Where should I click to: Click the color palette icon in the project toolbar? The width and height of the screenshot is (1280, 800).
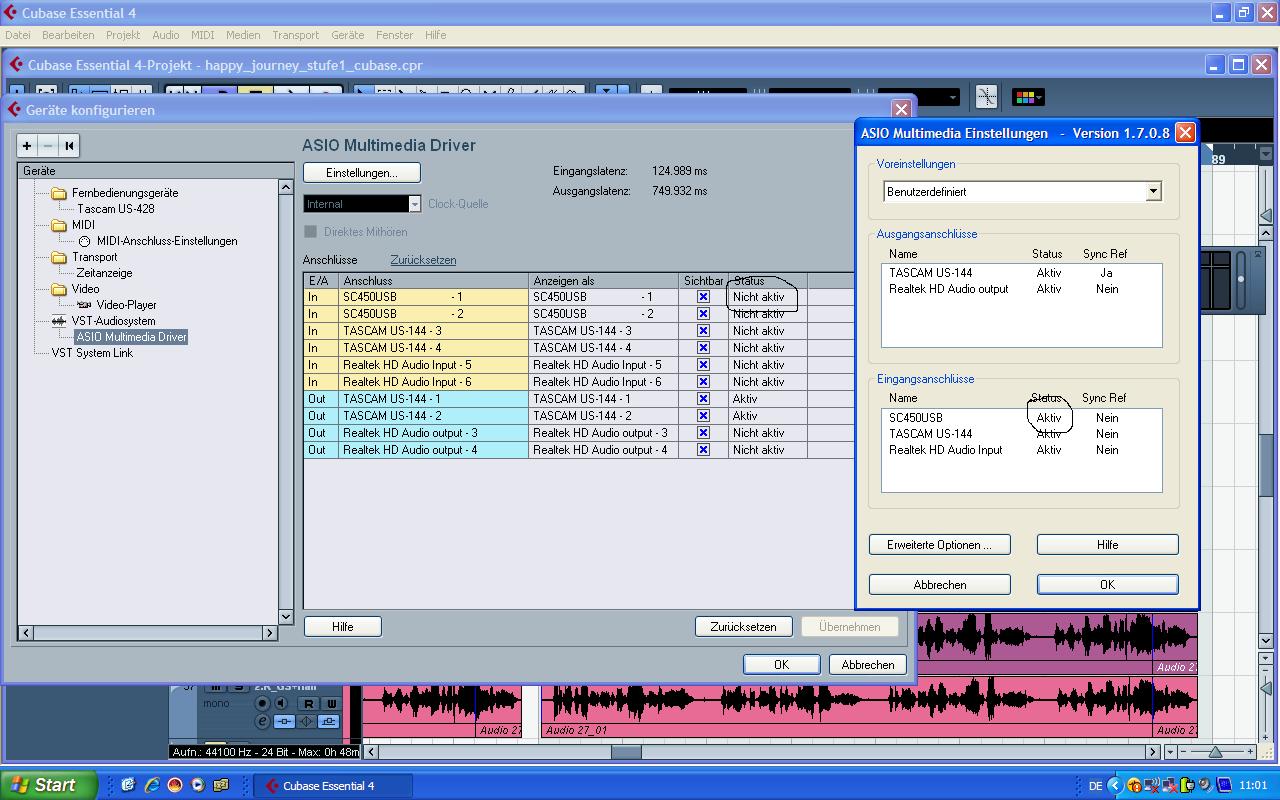pos(1023,97)
